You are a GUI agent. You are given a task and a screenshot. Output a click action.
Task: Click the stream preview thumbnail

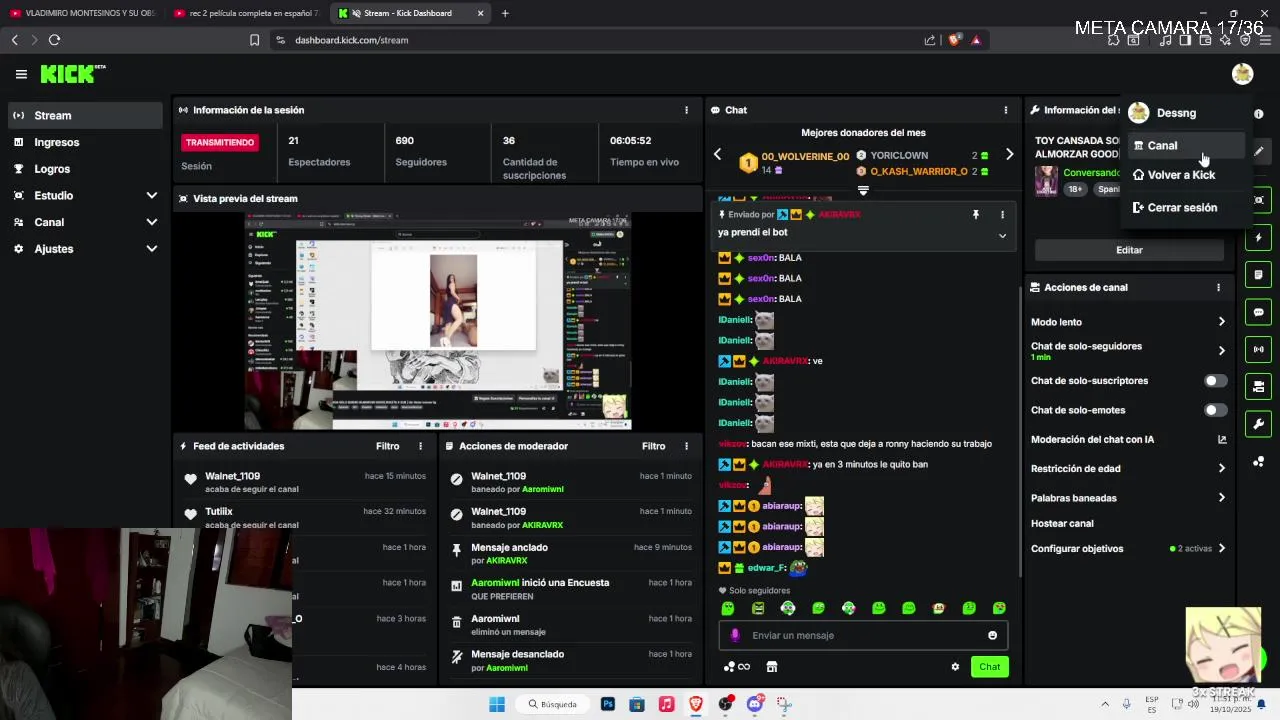click(438, 321)
